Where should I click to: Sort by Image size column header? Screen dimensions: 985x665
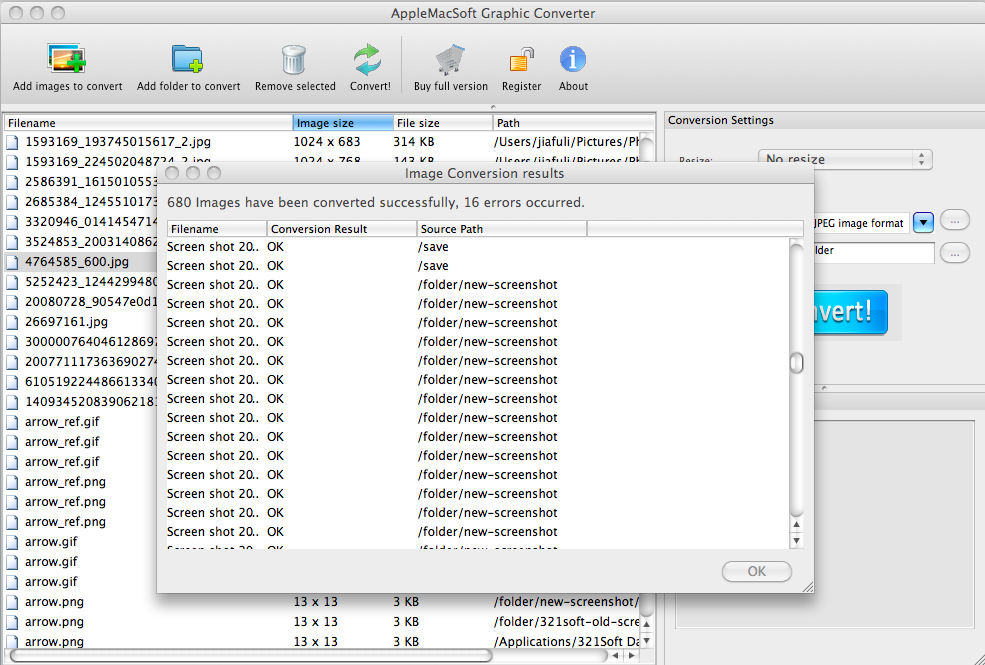click(343, 123)
